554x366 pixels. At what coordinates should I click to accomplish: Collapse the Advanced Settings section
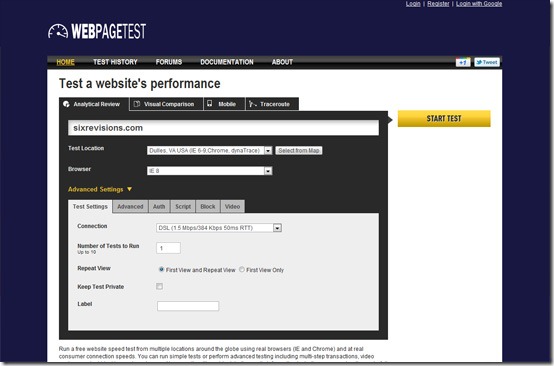point(100,189)
